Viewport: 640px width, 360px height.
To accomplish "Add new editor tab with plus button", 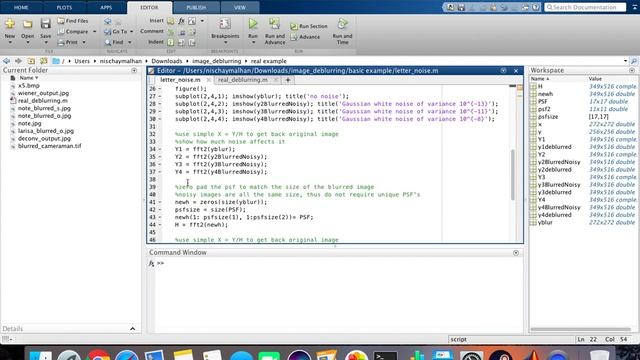I will [288, 80].
